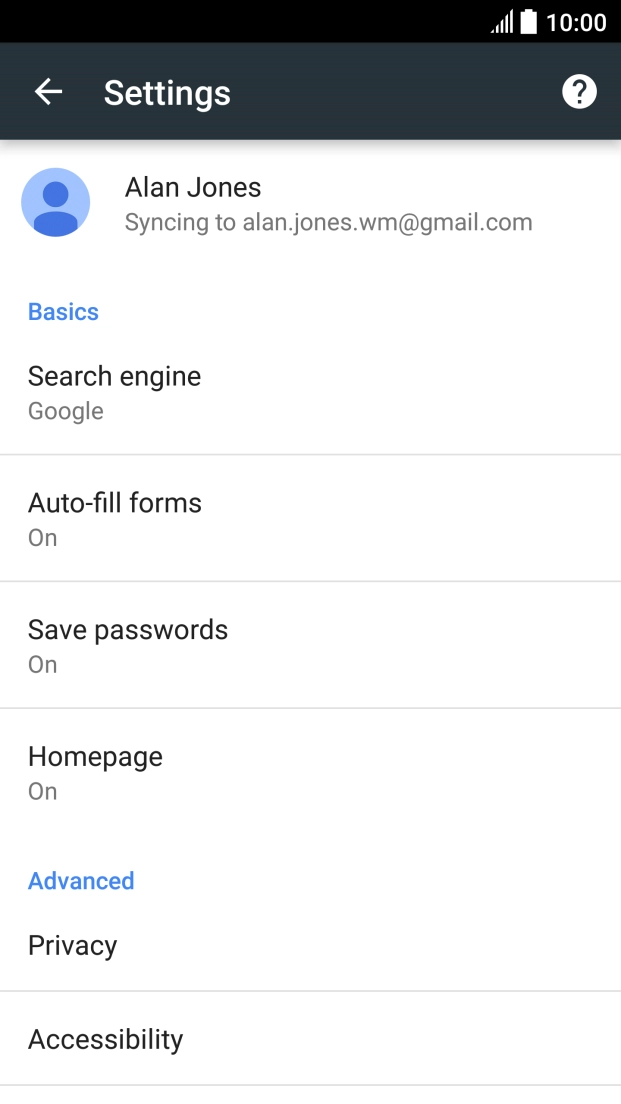Image resolution: width=621 pixels, height=1104 pixels.
Task: Open Homepage setting
Action: pyautogui.click(x=95, y=757)
